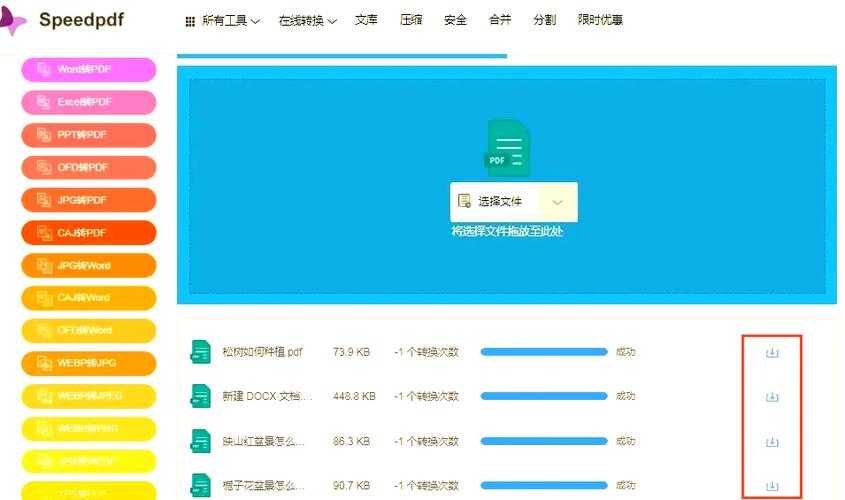The width and height of the screenshot is (845, 500).
Task: Click the file icon for 松树如何种植.pdf
Action: tap(200, 352)
